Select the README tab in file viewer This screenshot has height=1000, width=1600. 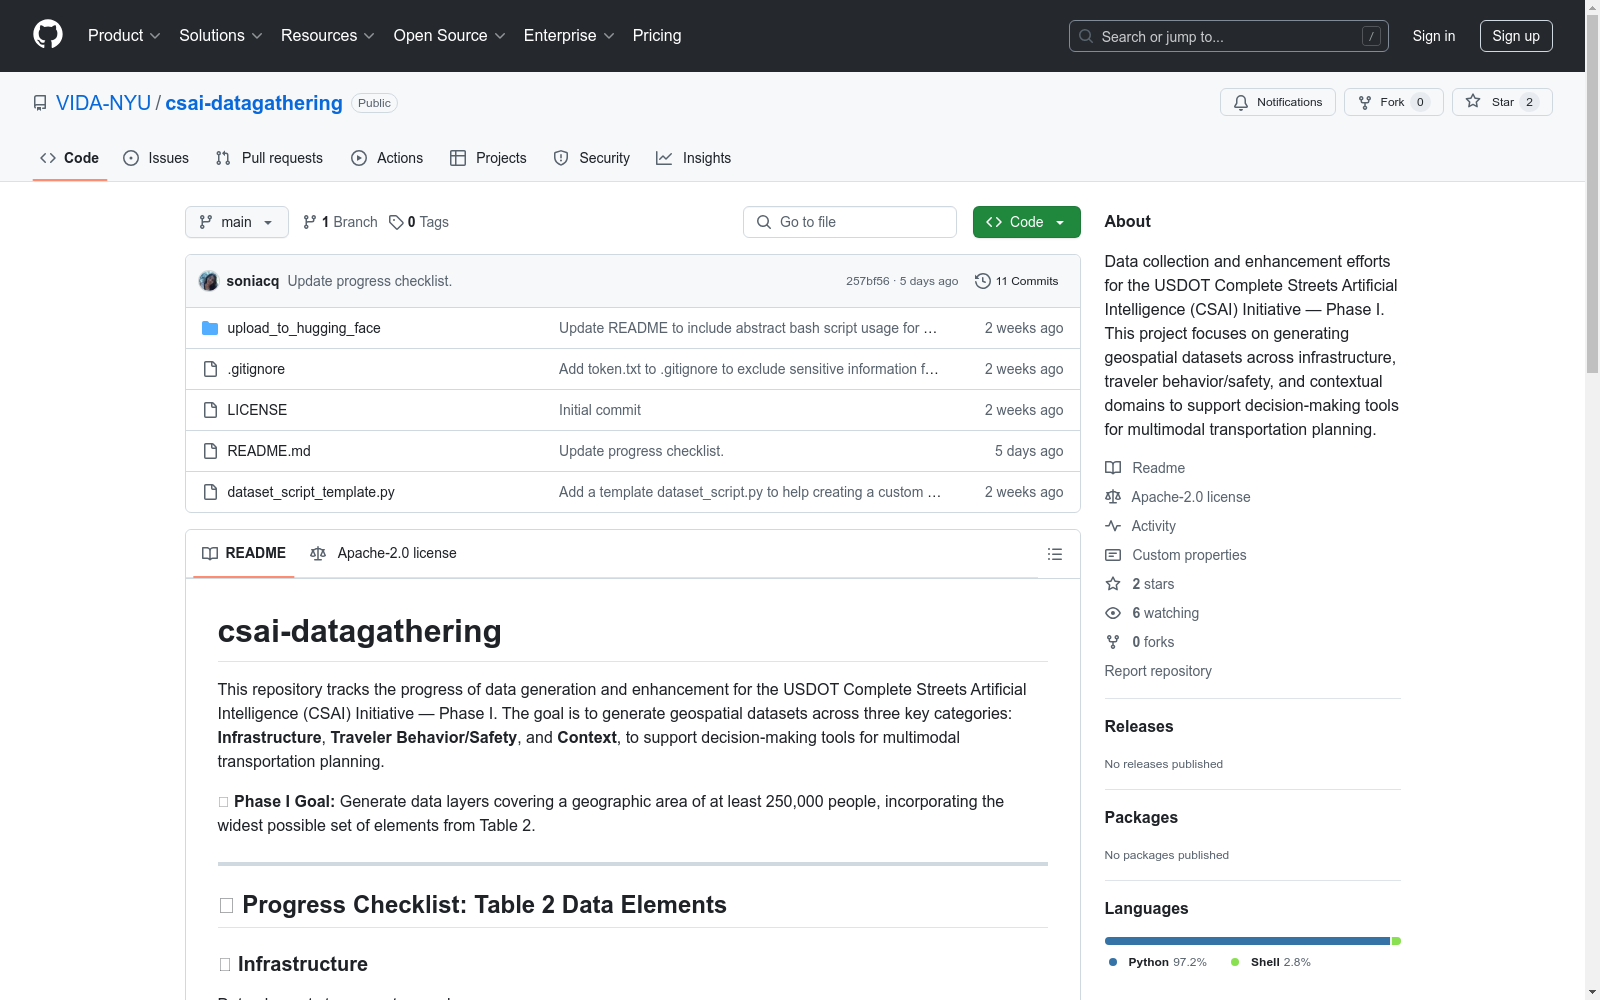pyautogui.click(x=244, y=553)
